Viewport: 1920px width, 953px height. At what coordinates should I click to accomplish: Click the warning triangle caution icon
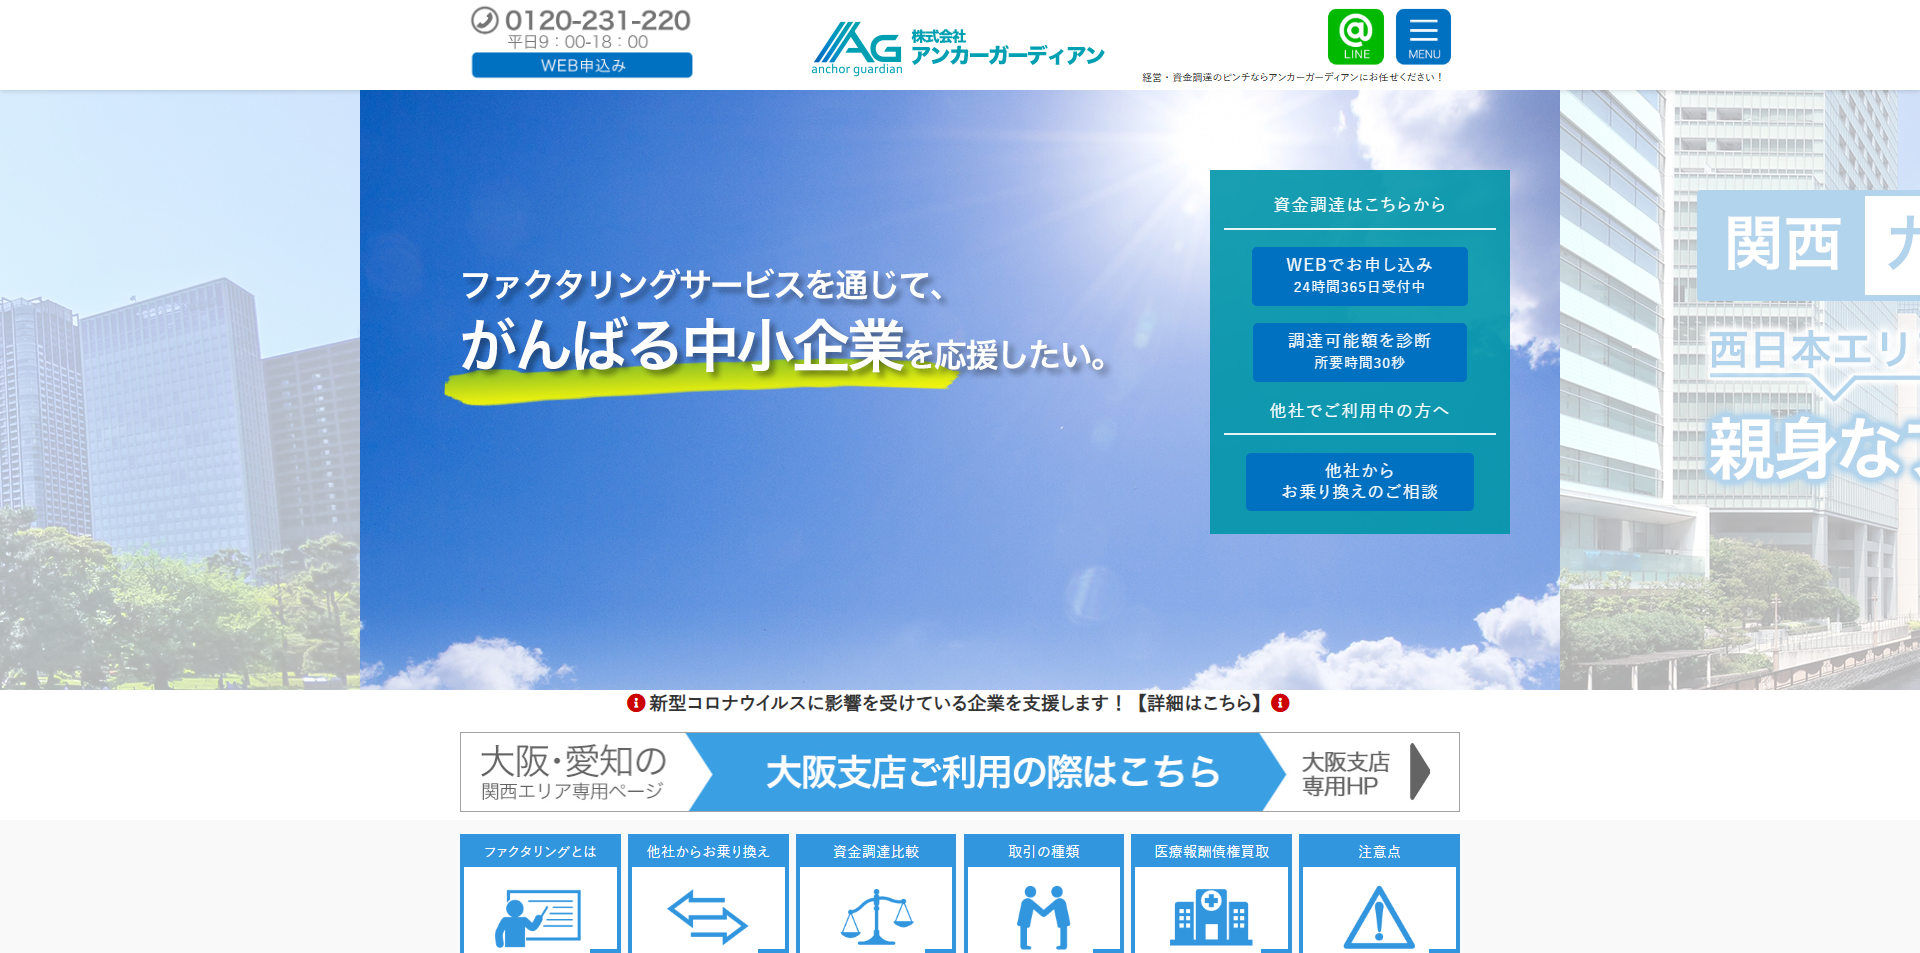1379,916
